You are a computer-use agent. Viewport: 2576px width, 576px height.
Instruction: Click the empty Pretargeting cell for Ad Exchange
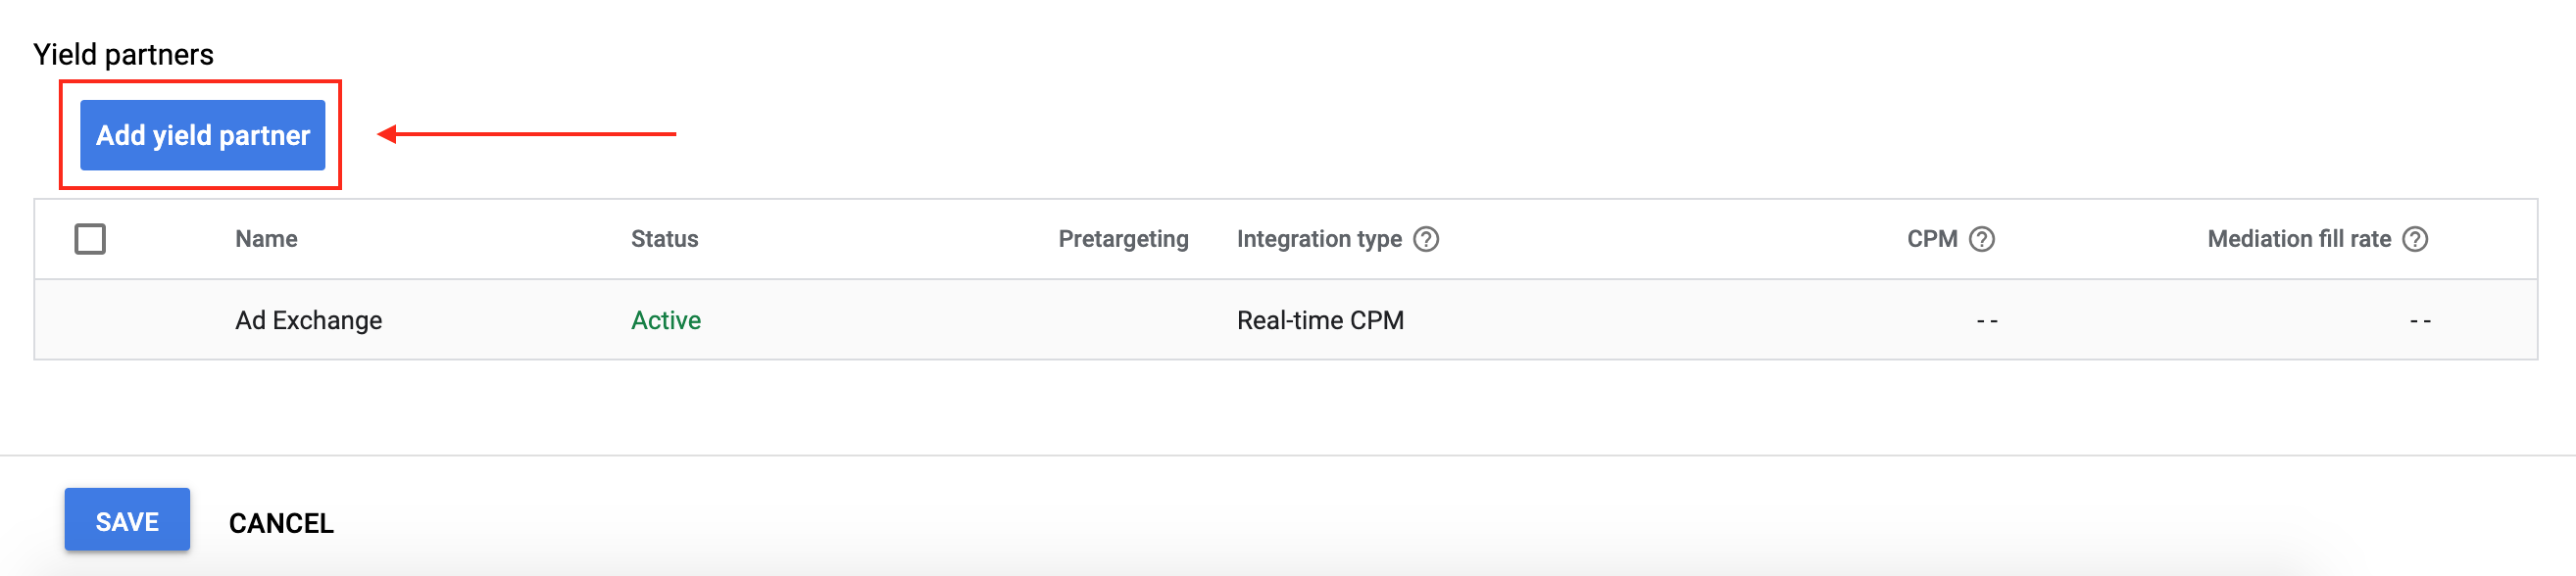[1123, 320]
